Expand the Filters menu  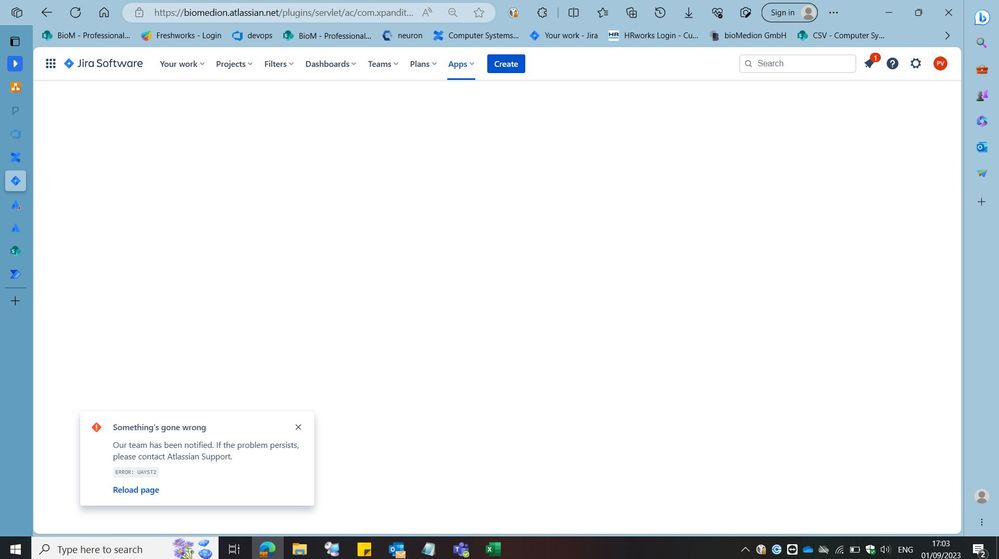tap(278, 64)
